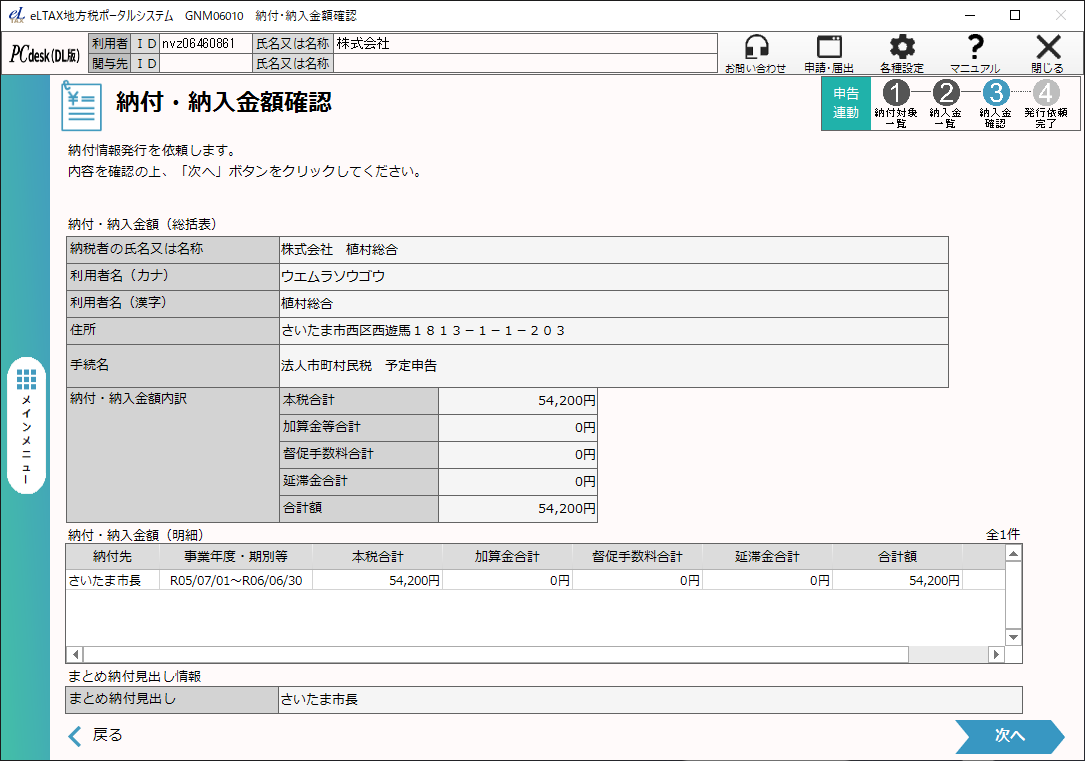Click the 申告連動 indicator

click(x=846, y=103)
